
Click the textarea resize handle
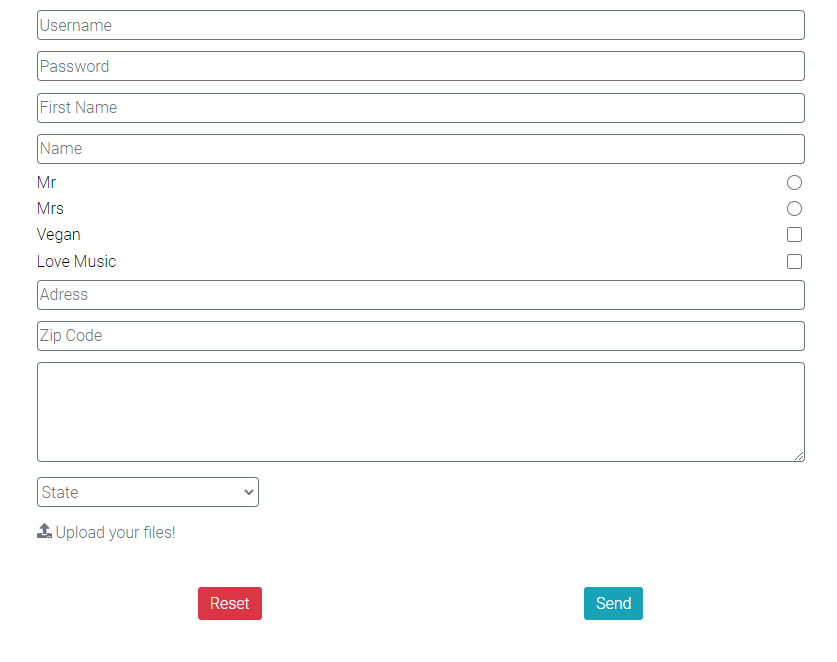click(800, 456)
